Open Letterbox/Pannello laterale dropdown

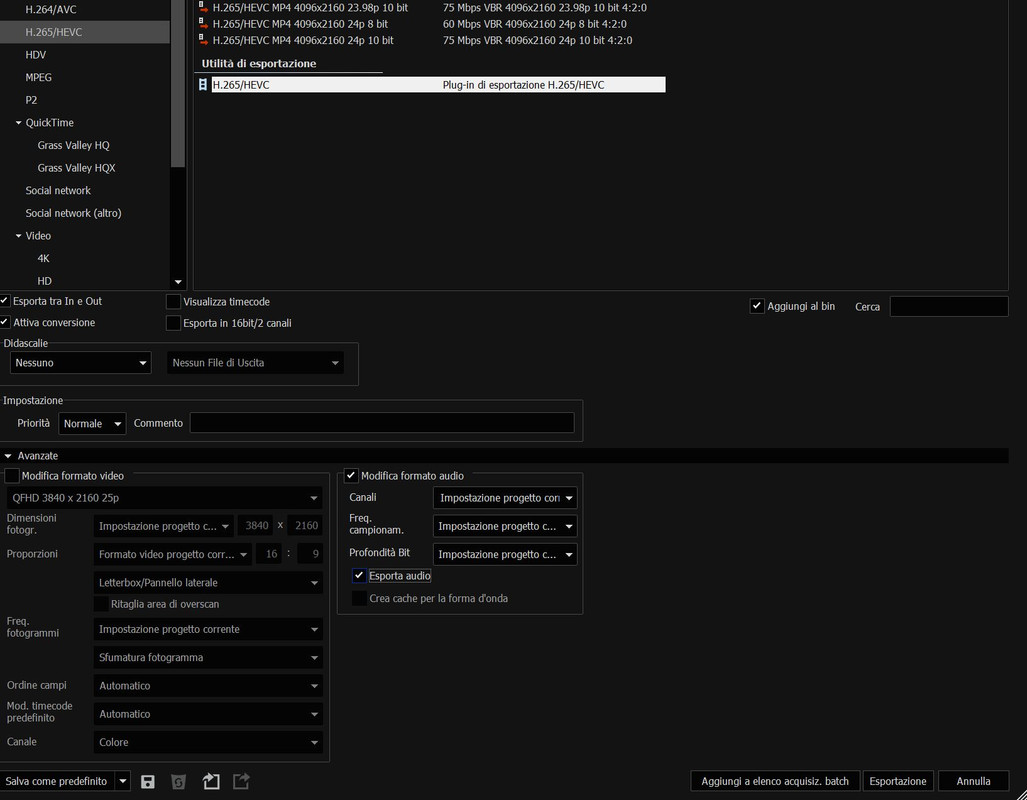click(x=208, y=582)
